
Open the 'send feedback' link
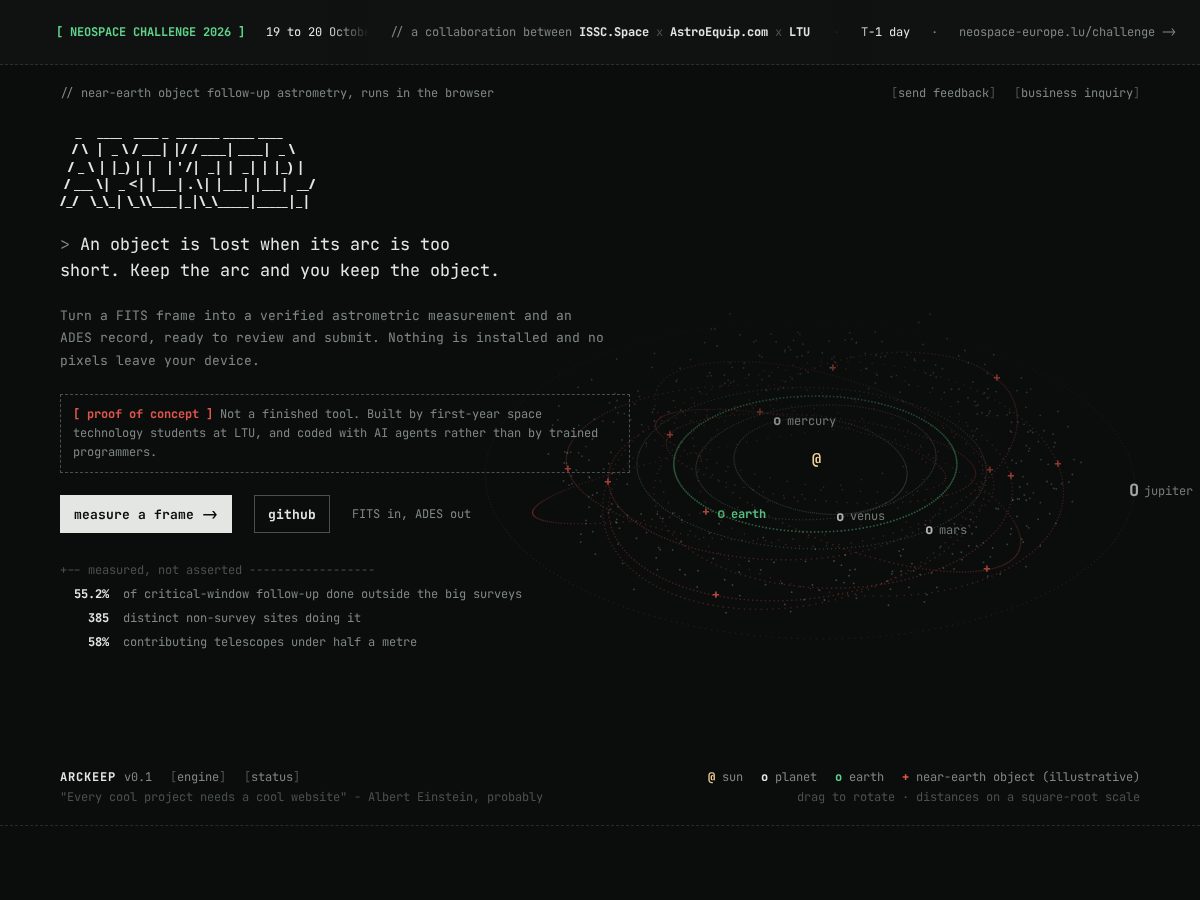pos(943,93)
